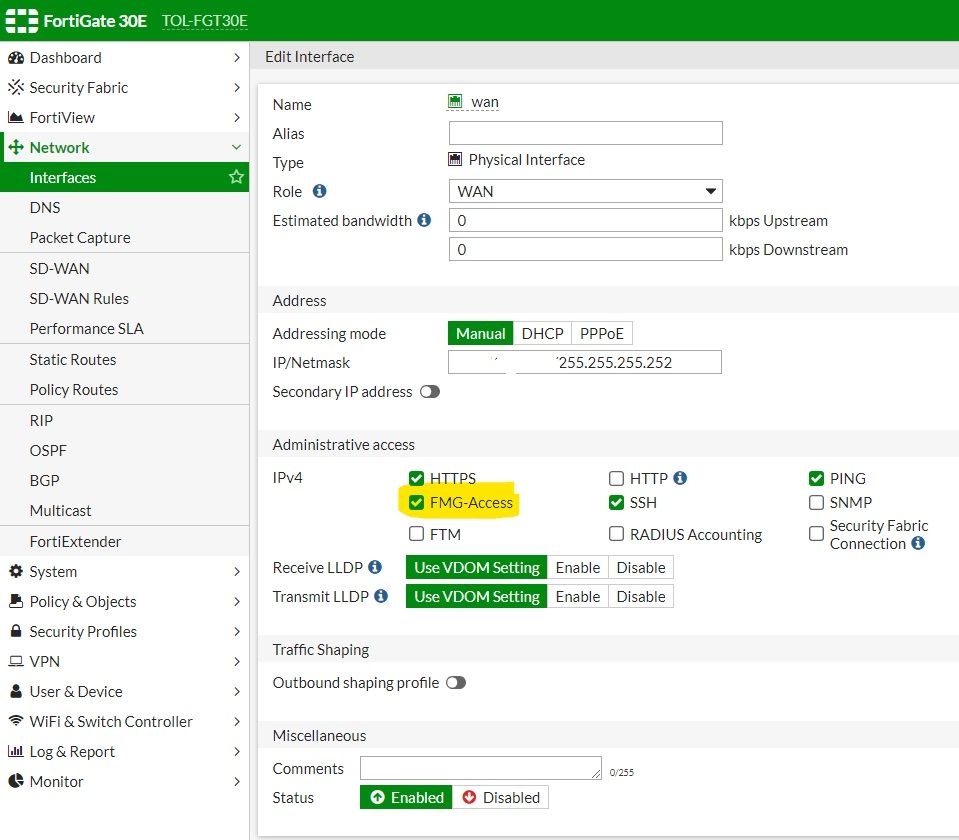The height and width of the screenshot is (840, 959).
Task: Enable the SNMP administrative access checkbox
Action: click(816, 503)
